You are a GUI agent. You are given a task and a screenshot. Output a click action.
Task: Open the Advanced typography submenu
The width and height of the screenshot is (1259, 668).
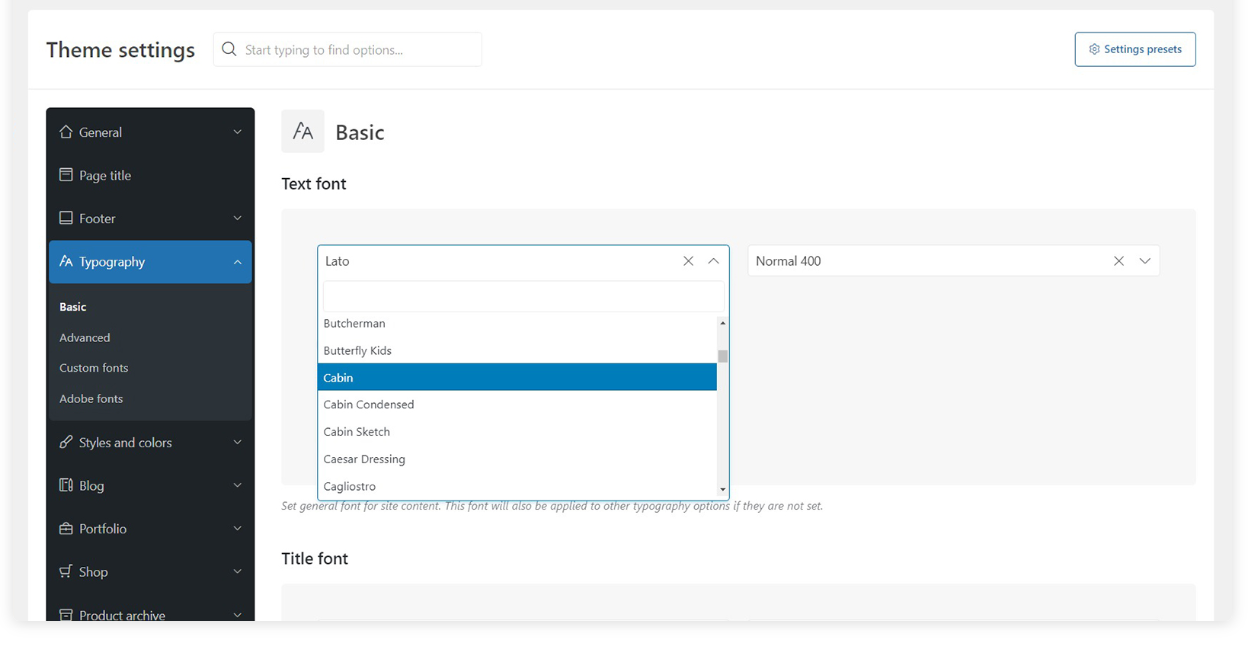85,338
